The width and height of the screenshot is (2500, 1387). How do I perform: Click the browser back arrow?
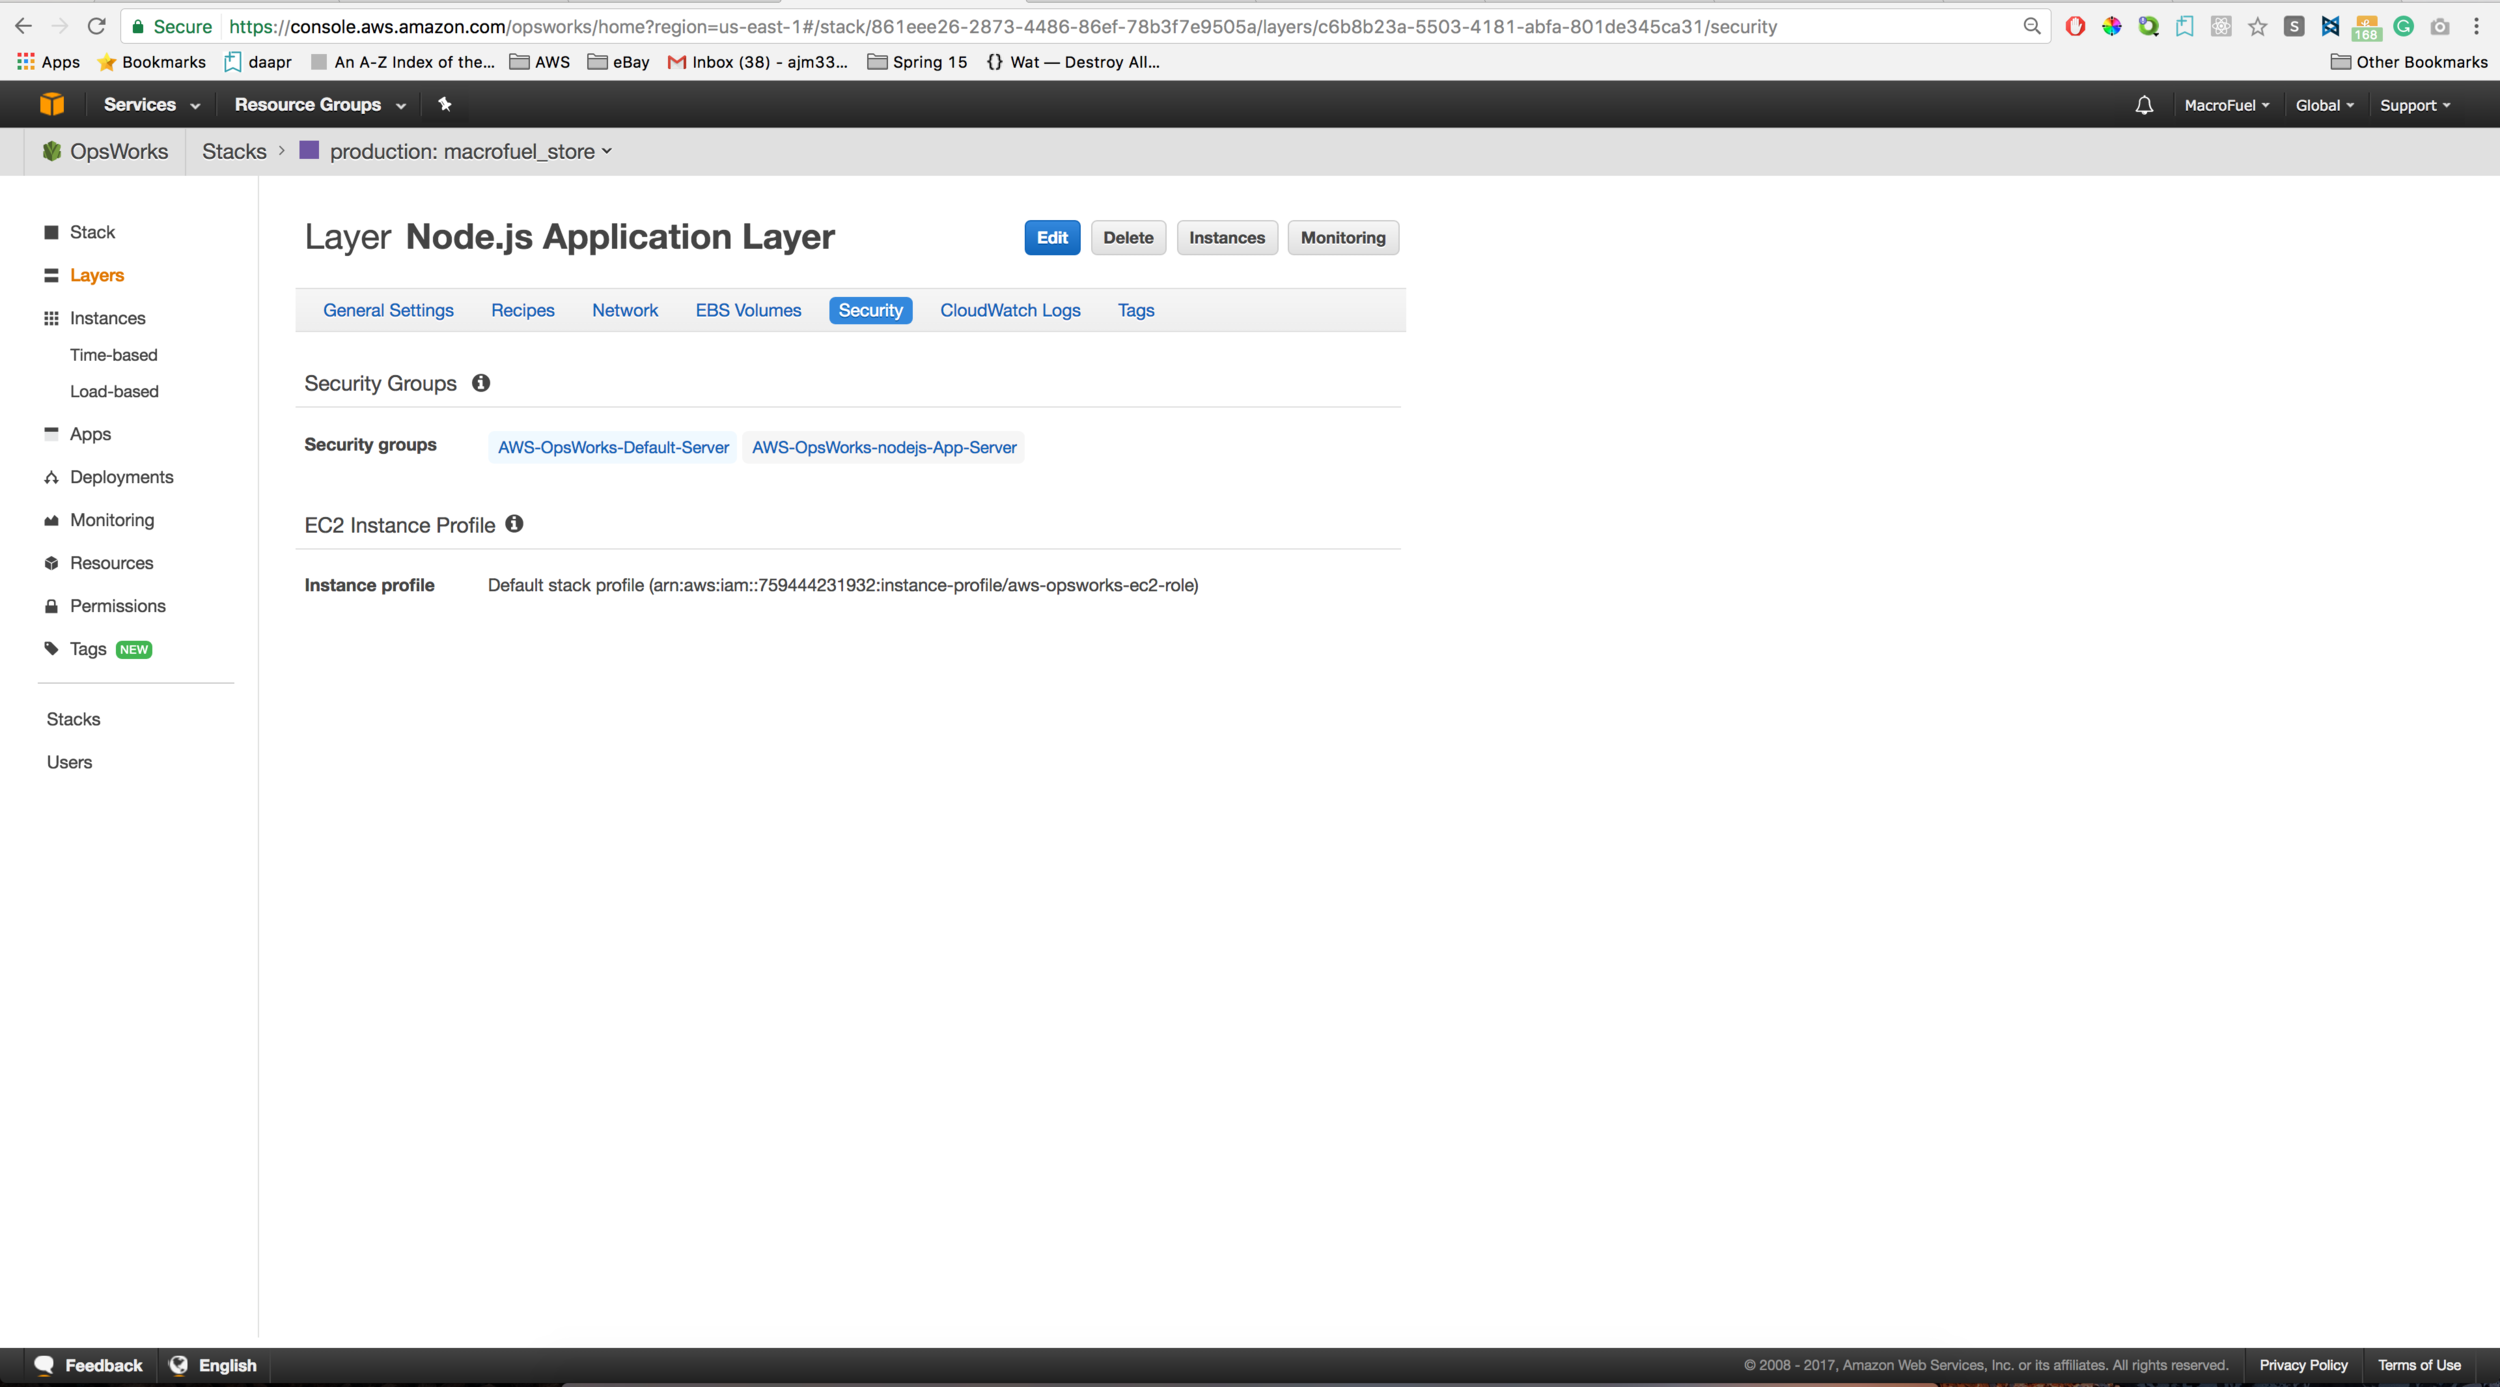click(x=23, y=27)
